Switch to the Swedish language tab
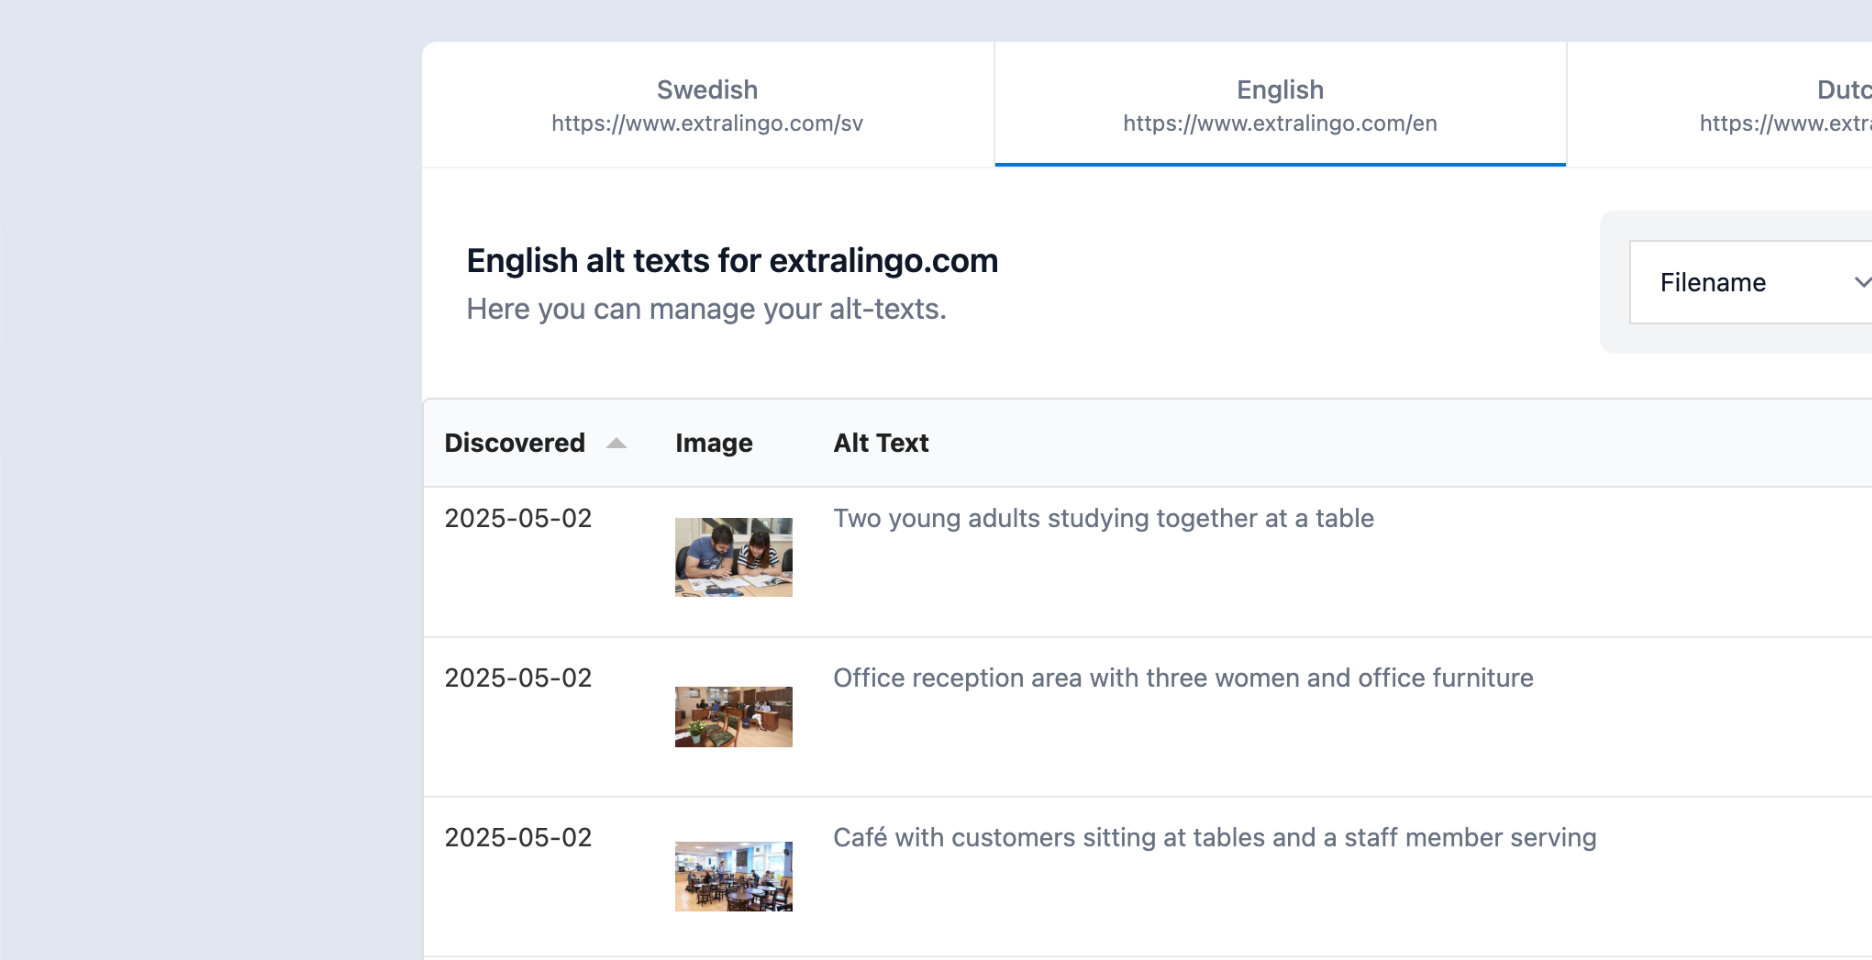1872x960 pixels. (x=708, y=105)
